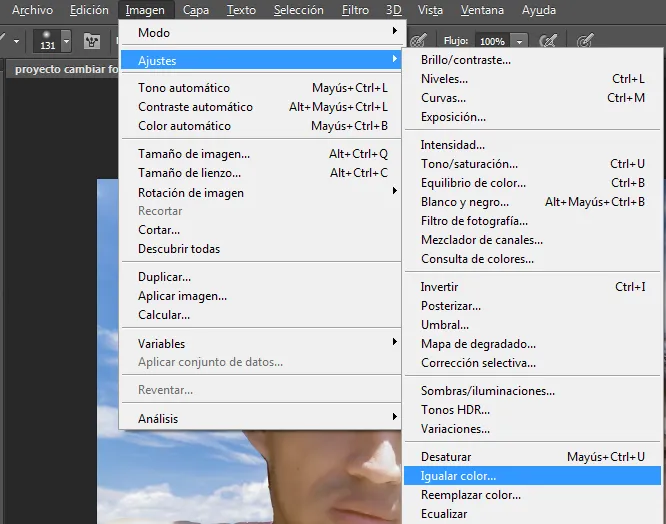The height and width of the screenshot is (524, 666).
Task: Open the tool preset dropdown arrow
Action: [17, 41]
